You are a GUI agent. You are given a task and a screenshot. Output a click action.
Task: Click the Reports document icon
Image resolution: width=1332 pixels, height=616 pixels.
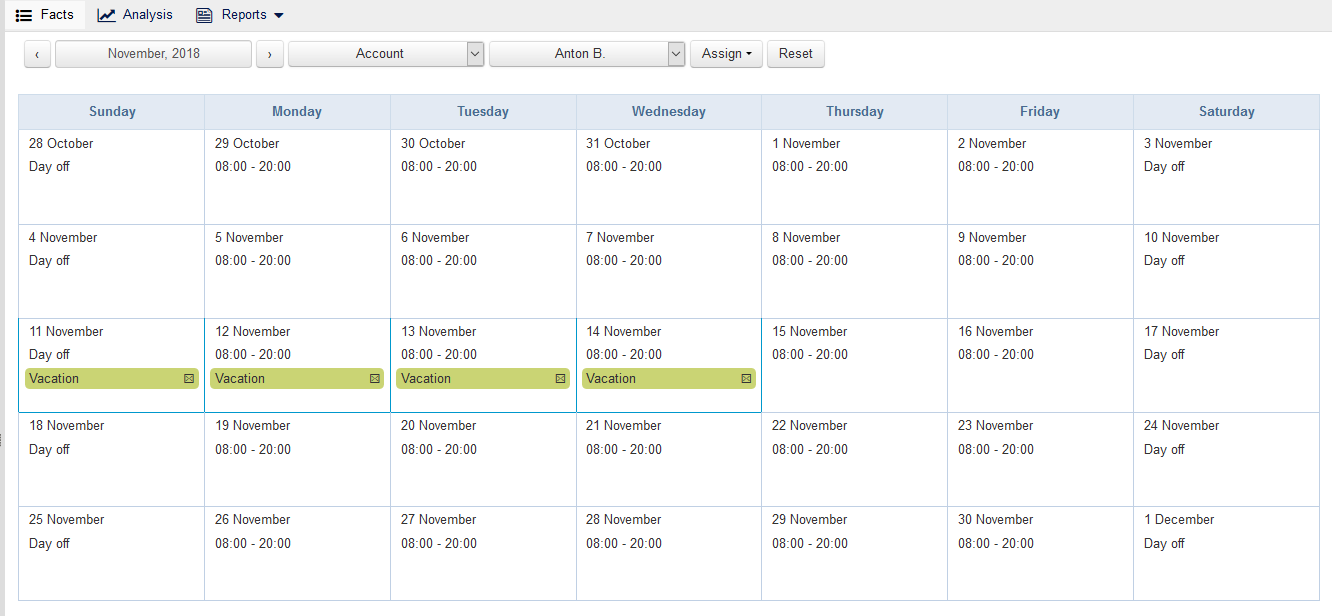pyautogui.click(x=203, y=14)
